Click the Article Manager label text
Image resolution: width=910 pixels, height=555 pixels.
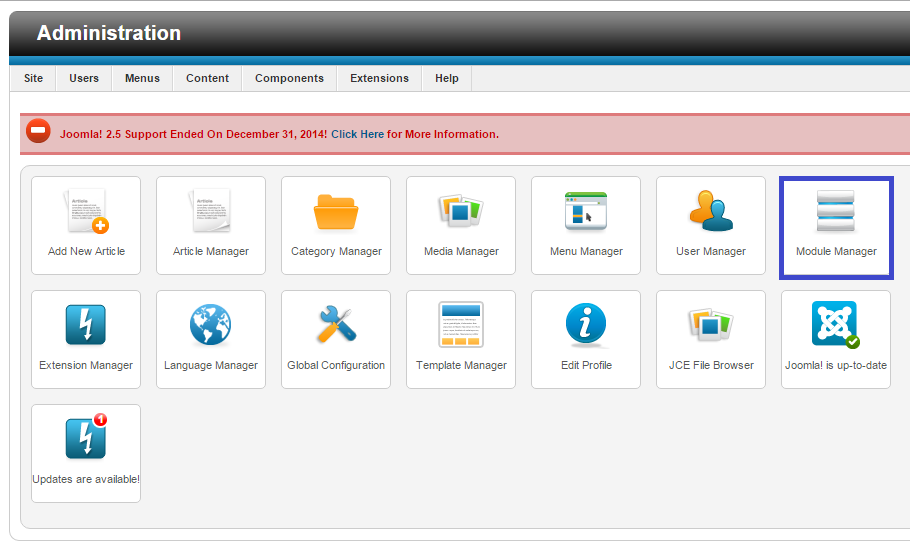211,251
